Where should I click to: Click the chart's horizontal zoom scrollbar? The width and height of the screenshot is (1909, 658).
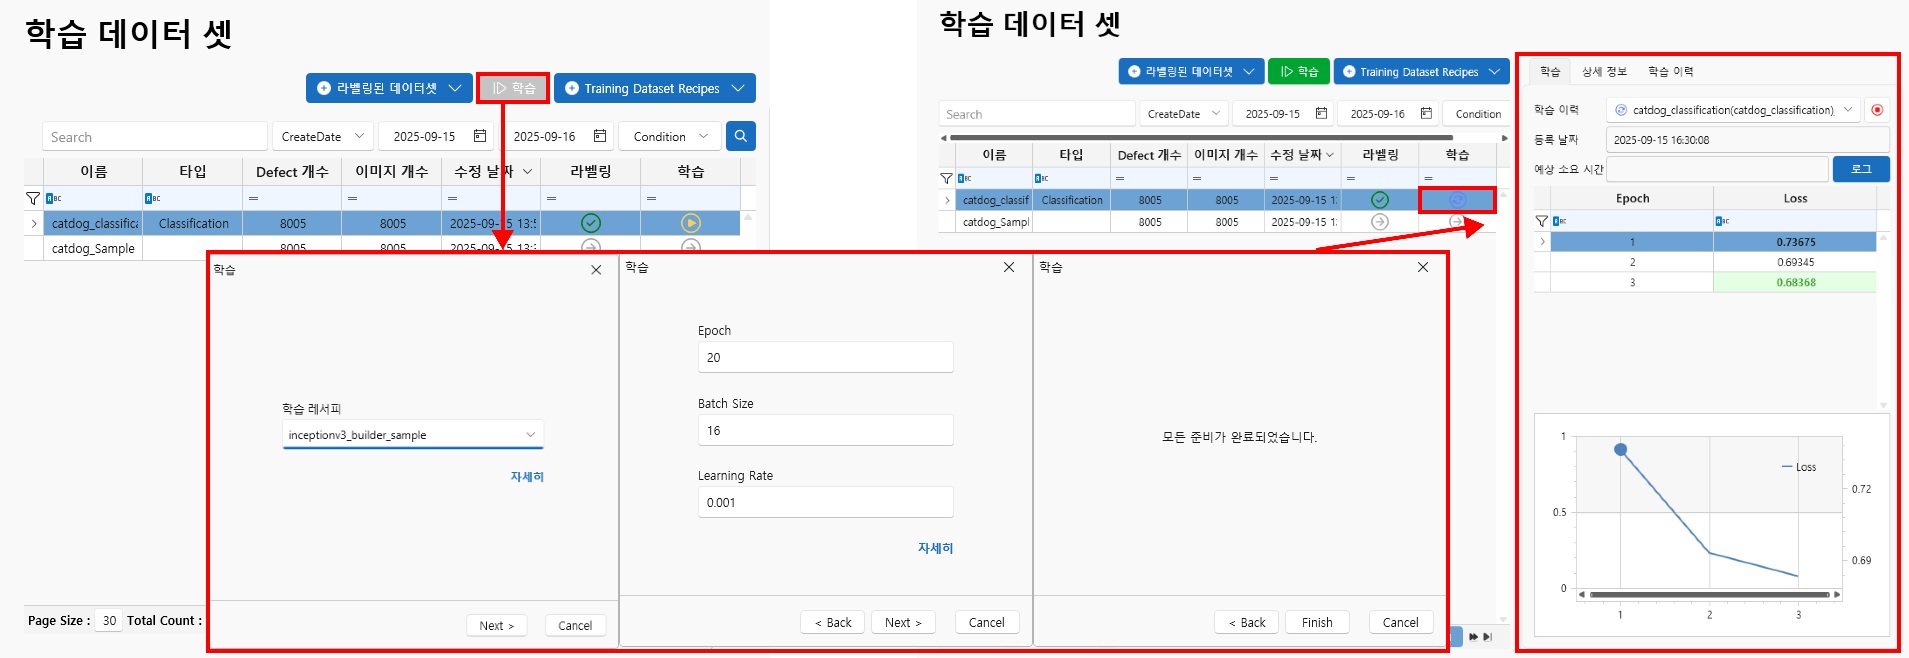pos(1708,594)
